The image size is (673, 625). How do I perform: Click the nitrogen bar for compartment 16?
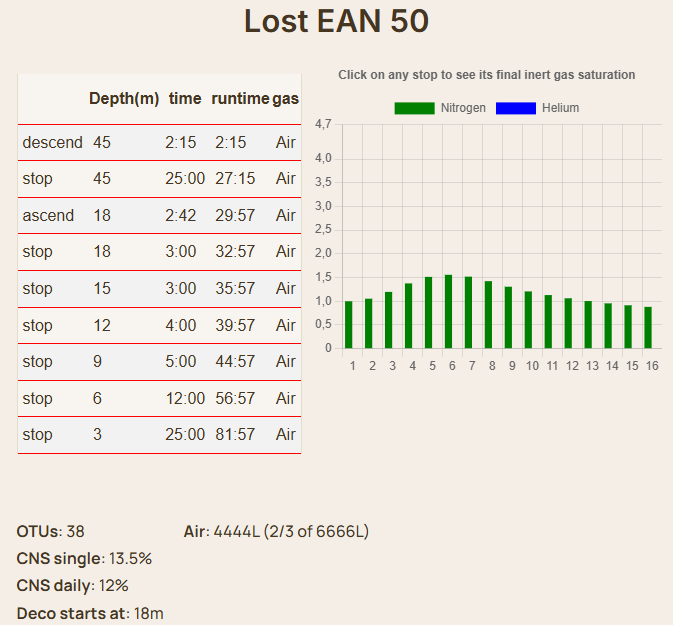tap(648, 328)
